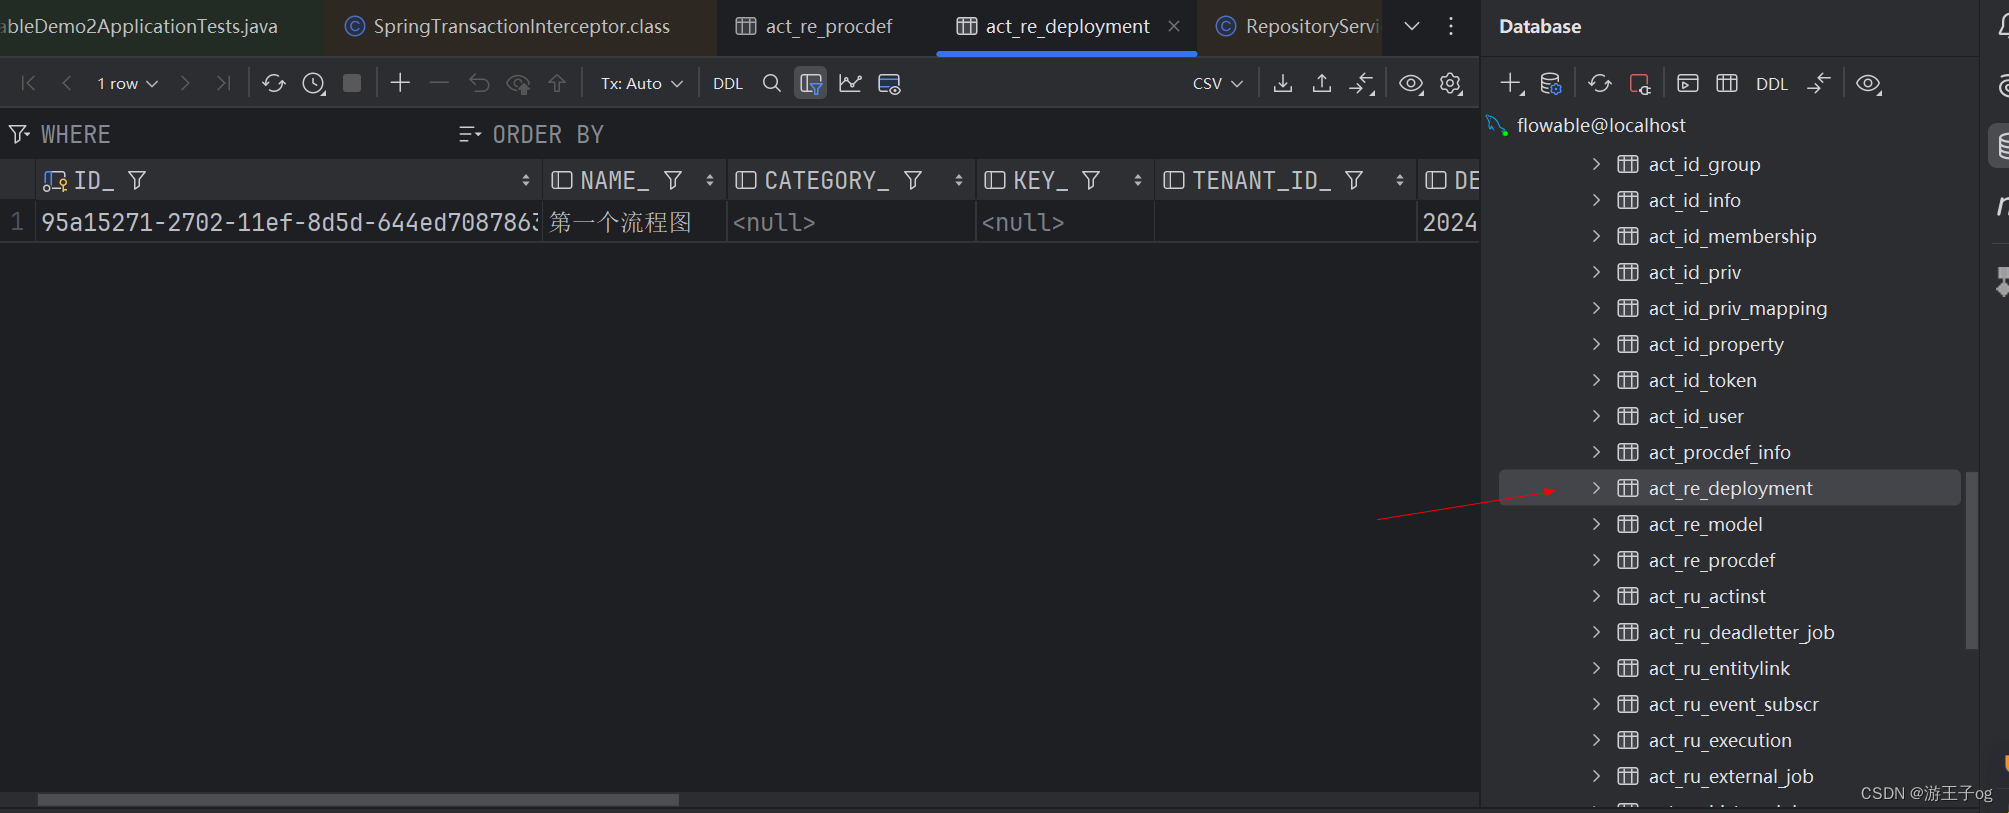Filter the KEY_ column
Screen dimensions: 2009x813
point(1091,180)
